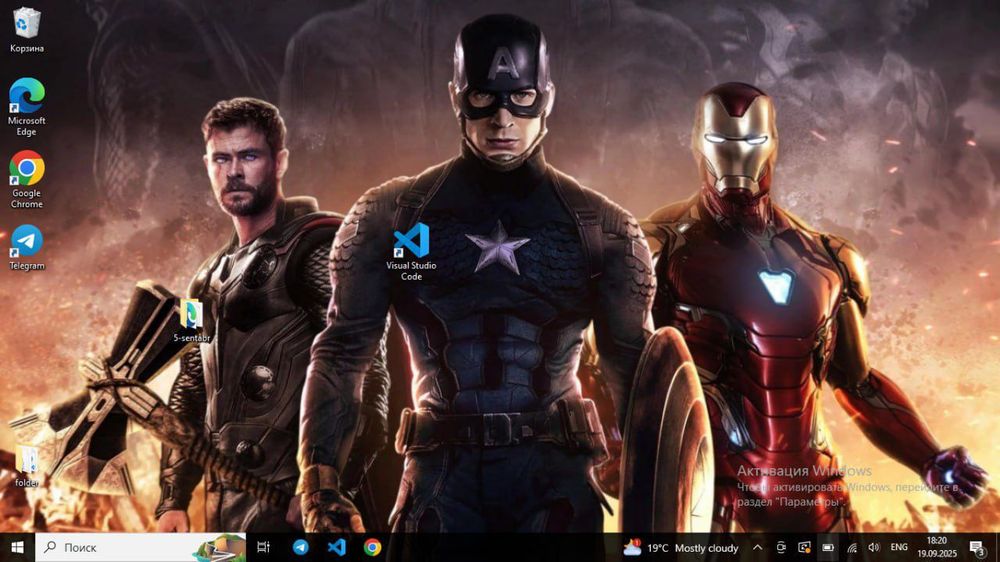This screenshot has height=562, width=1000.
Task: Select the Google Chrome desktop shortcut
Action: click(x=26, y=179)
